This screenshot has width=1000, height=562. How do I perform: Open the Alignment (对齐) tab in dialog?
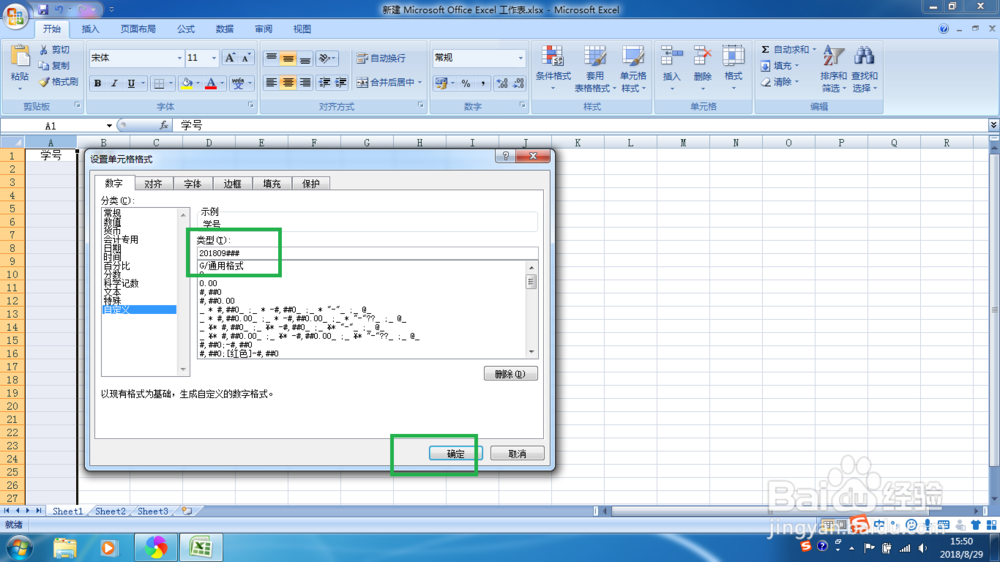pyautogui.click(x=153, y=184)
